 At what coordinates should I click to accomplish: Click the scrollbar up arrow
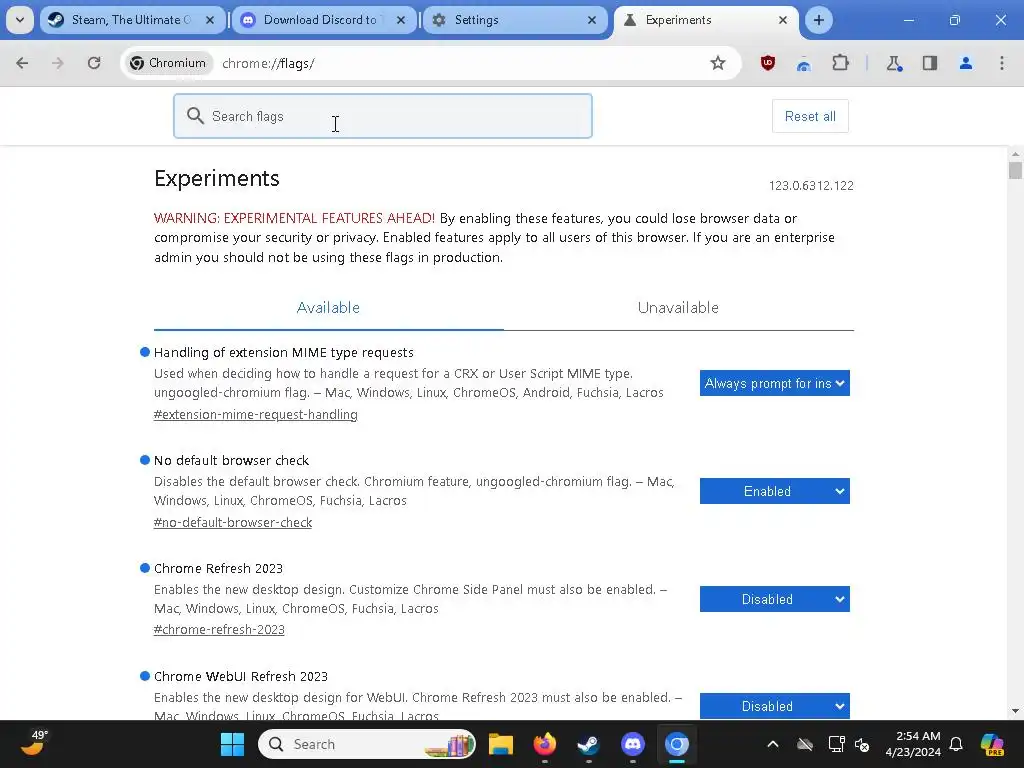point(1015,154)
